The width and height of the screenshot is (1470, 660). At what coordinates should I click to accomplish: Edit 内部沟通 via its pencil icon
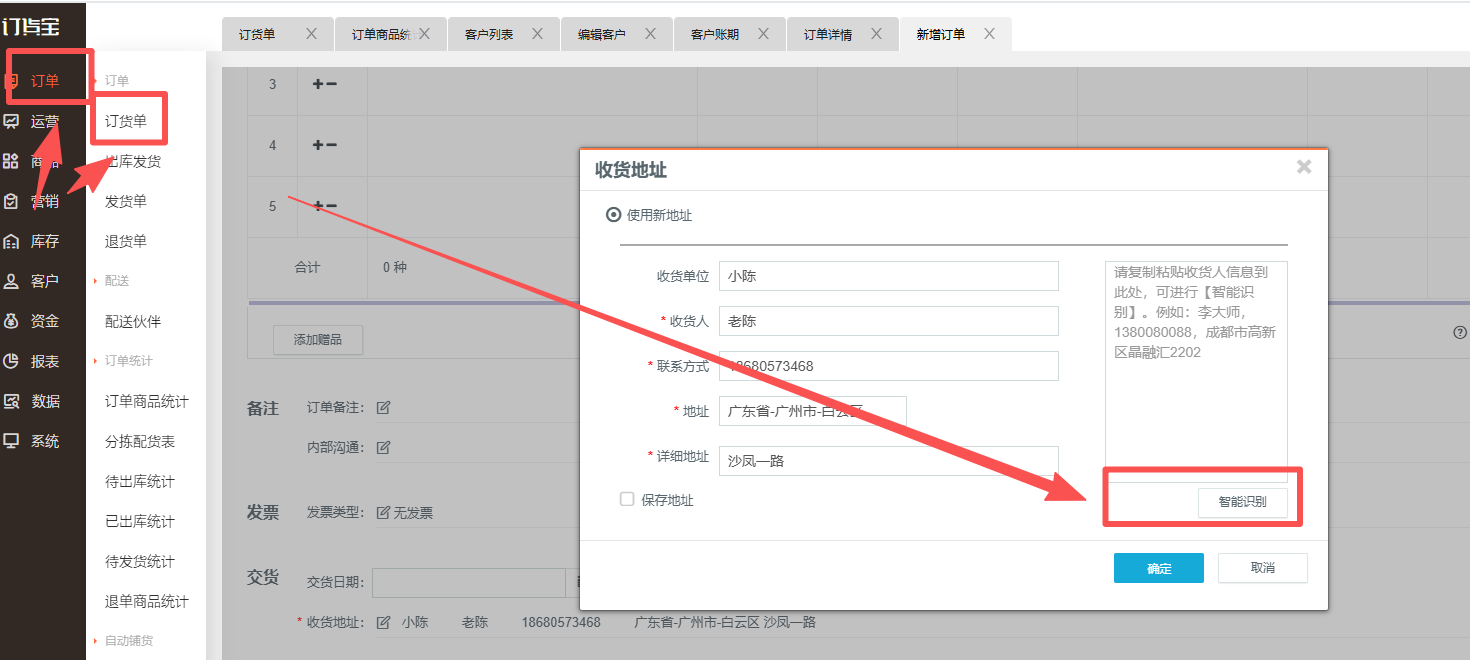click(x=383, y=447)
